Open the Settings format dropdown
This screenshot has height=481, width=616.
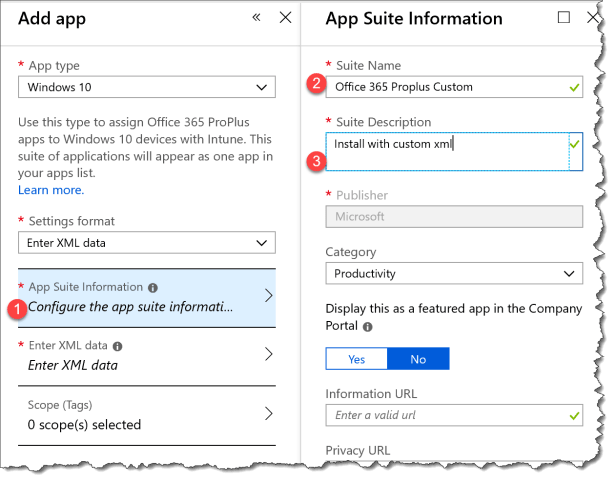[x=147, y=243]
